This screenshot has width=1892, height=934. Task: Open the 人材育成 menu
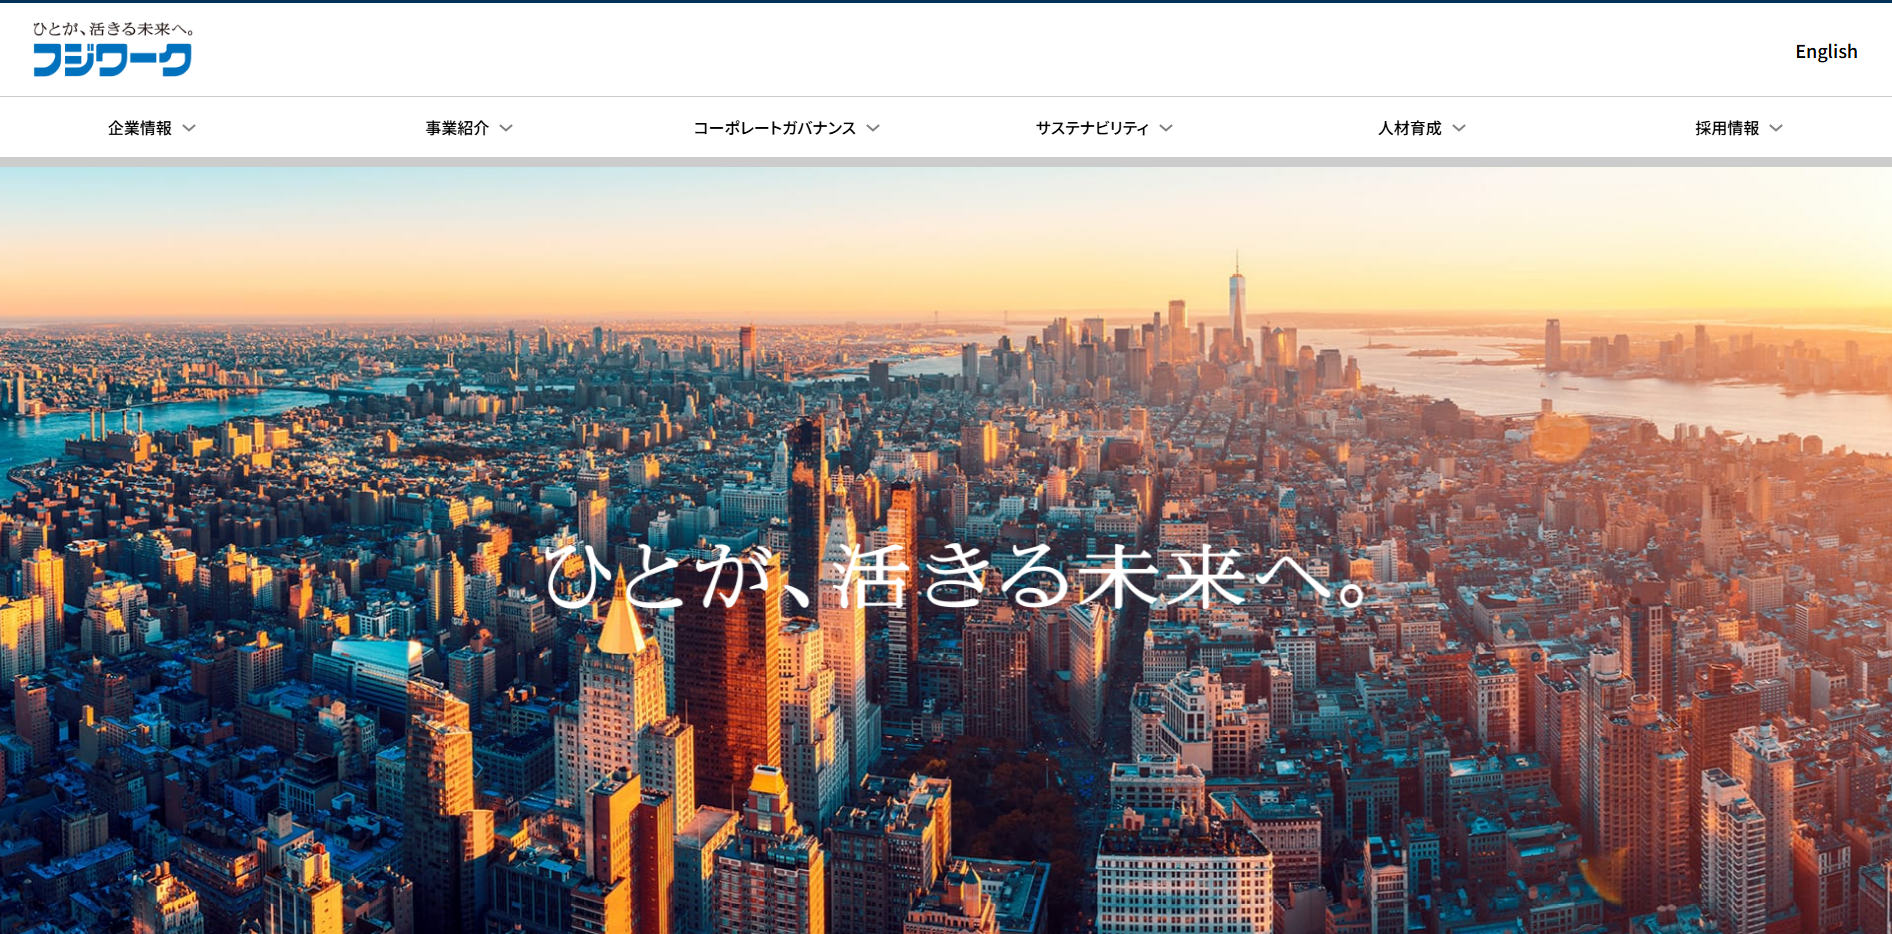tap(1408, 127)
